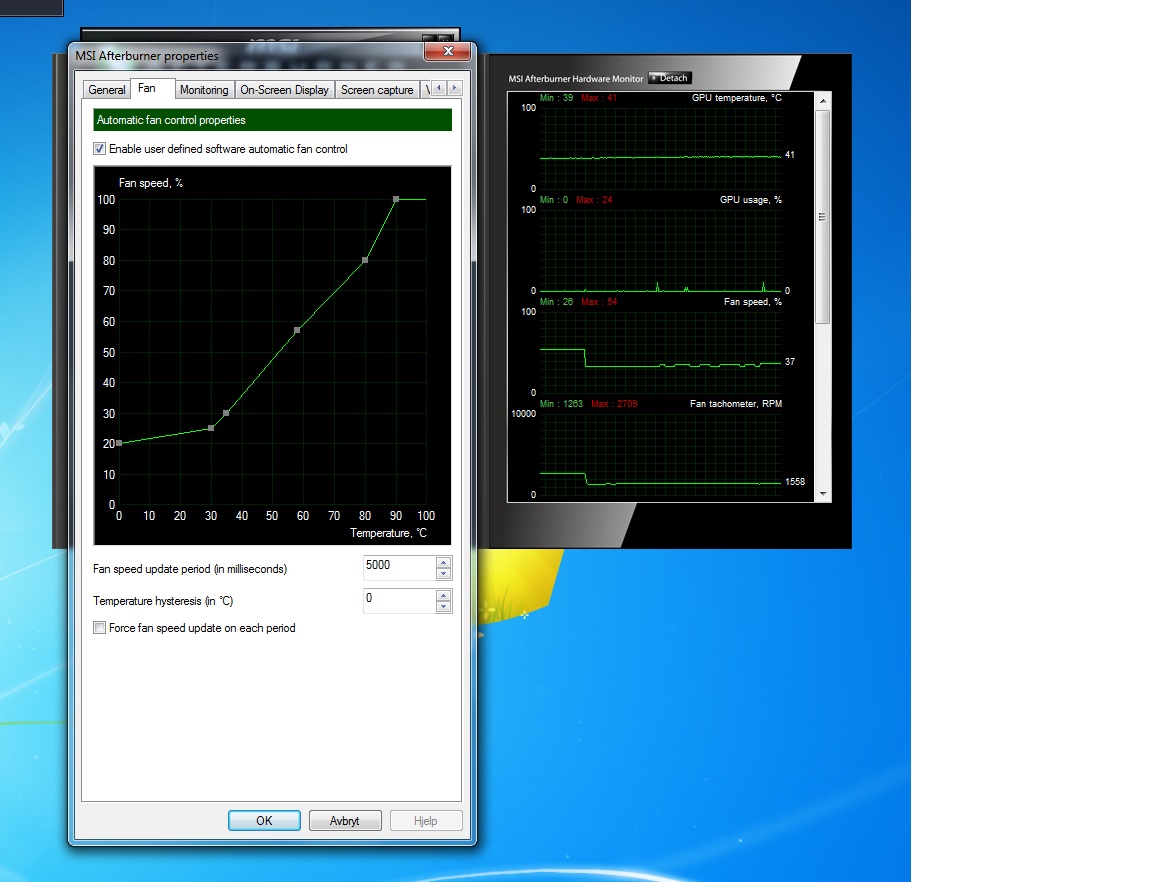Select fan curve point at 35°C 30%
Image resolution: width=1152 pixels, height=882 pixels.
(x=226, y=413)
